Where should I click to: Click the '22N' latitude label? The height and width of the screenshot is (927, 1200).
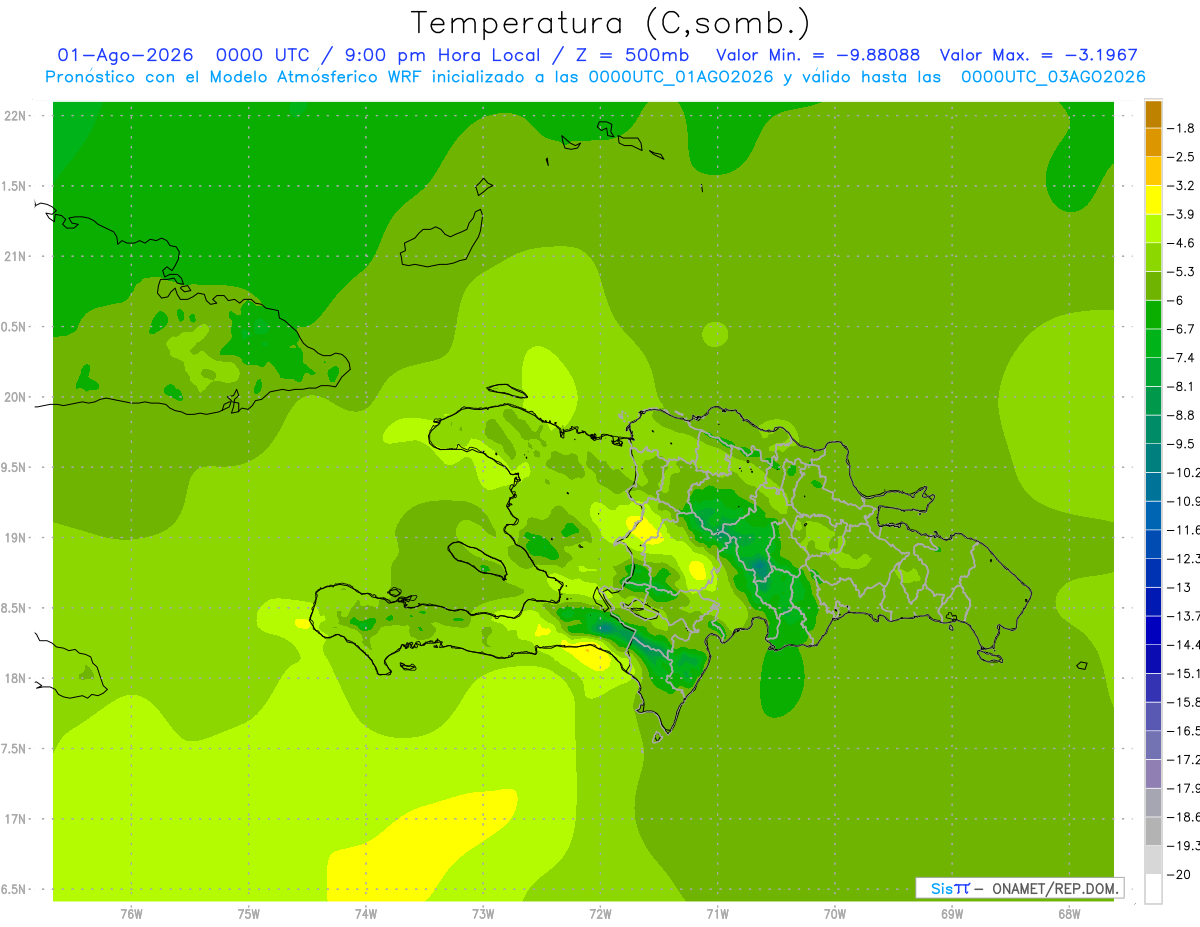pyautogui.click(x=15, y=116)
